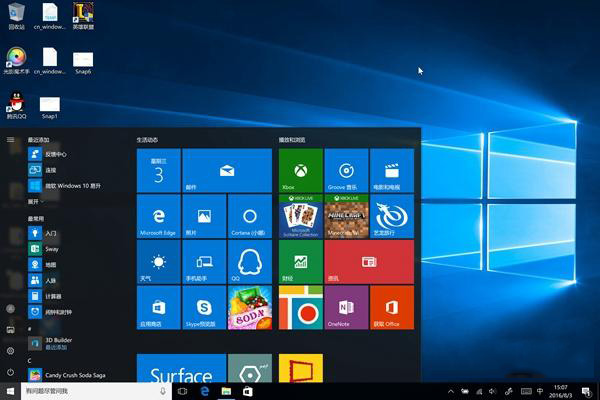This screenshot has width=600, height=400.
Task: Select the Snap6 desktop file
Action: pyautogui.click(x=83, y=63)
